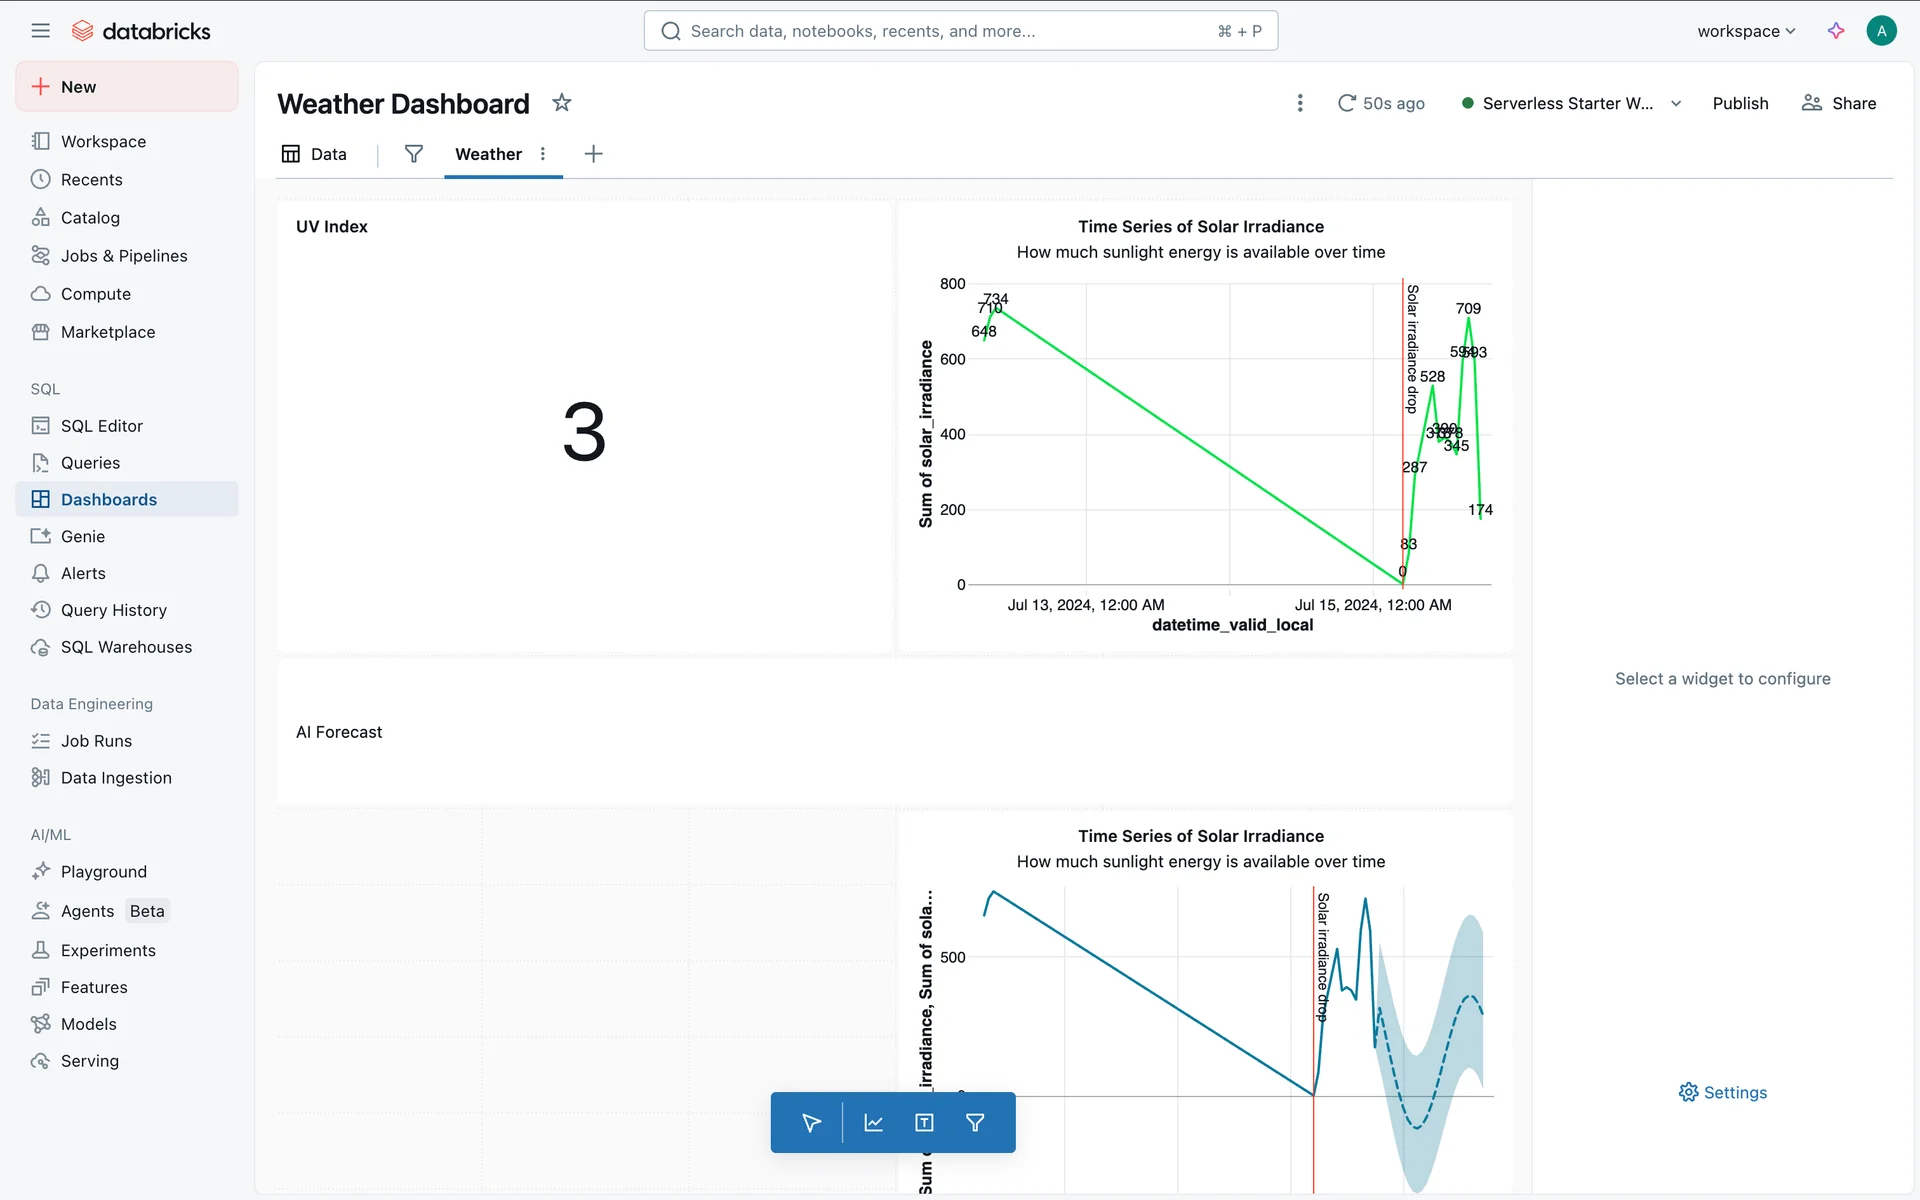Click the hamburger menu icon

(40, 31)
